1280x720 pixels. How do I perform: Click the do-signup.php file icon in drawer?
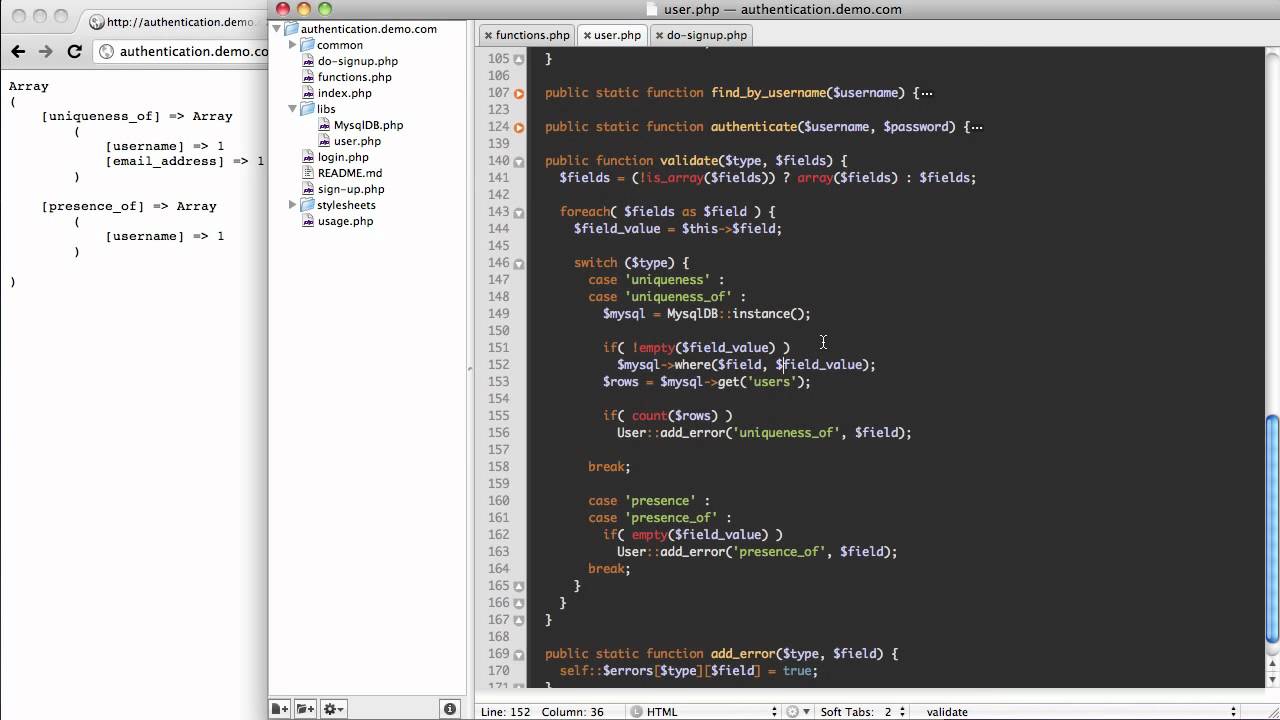tap(309, 61)
